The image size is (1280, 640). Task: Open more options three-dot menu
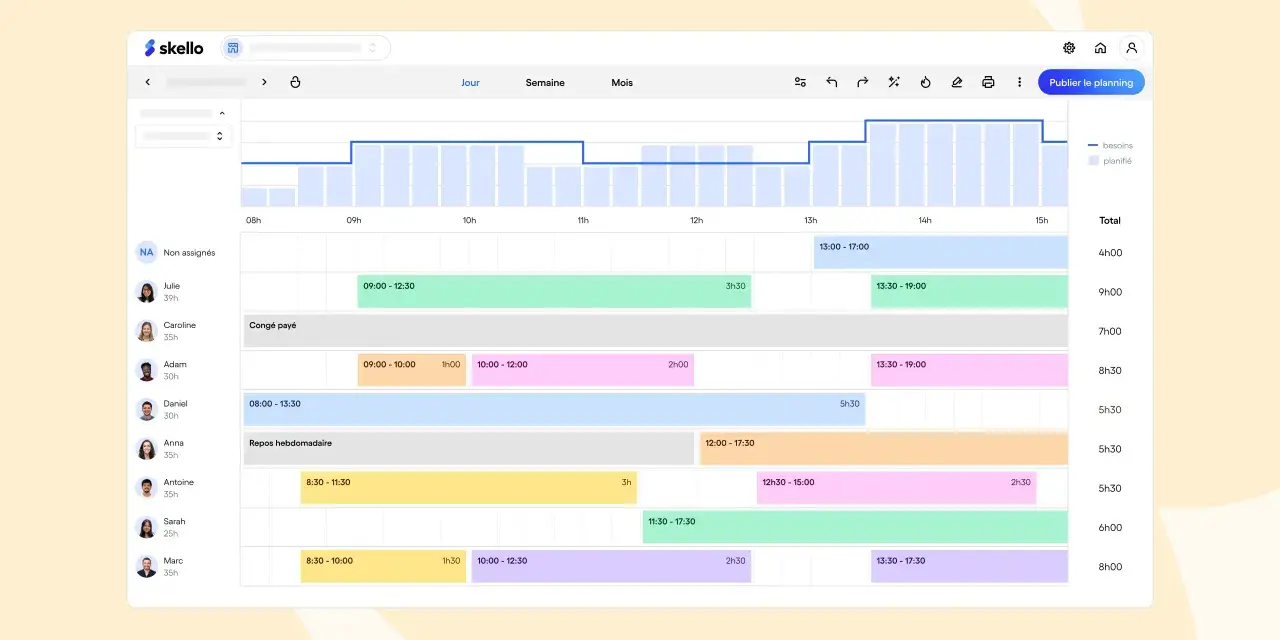(x=1019, y=82)
